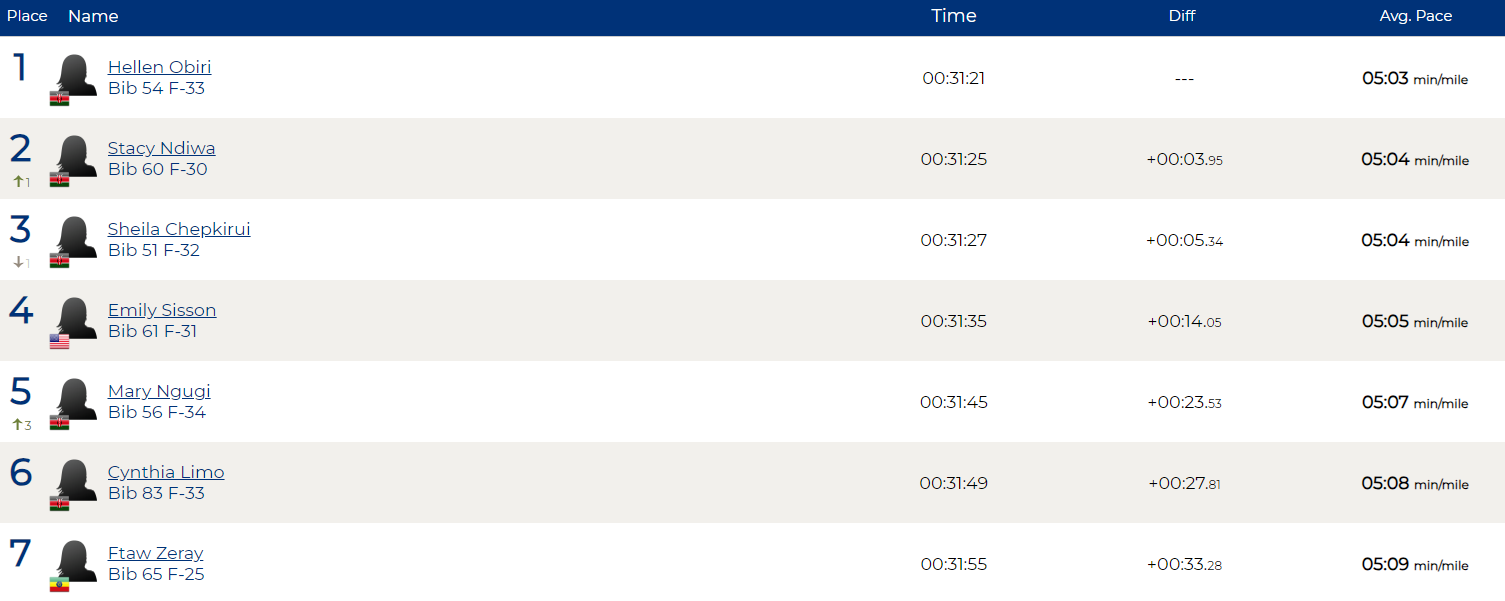The image size is (1505, 601).
Task: Open Cynthia Limo's name link
Action: [x=166, y=472]
